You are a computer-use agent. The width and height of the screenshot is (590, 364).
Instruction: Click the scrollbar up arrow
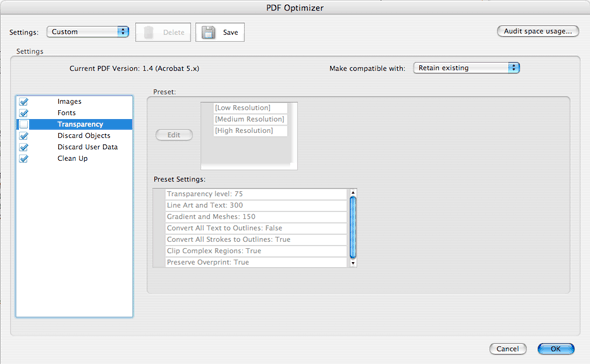(353, 192)
